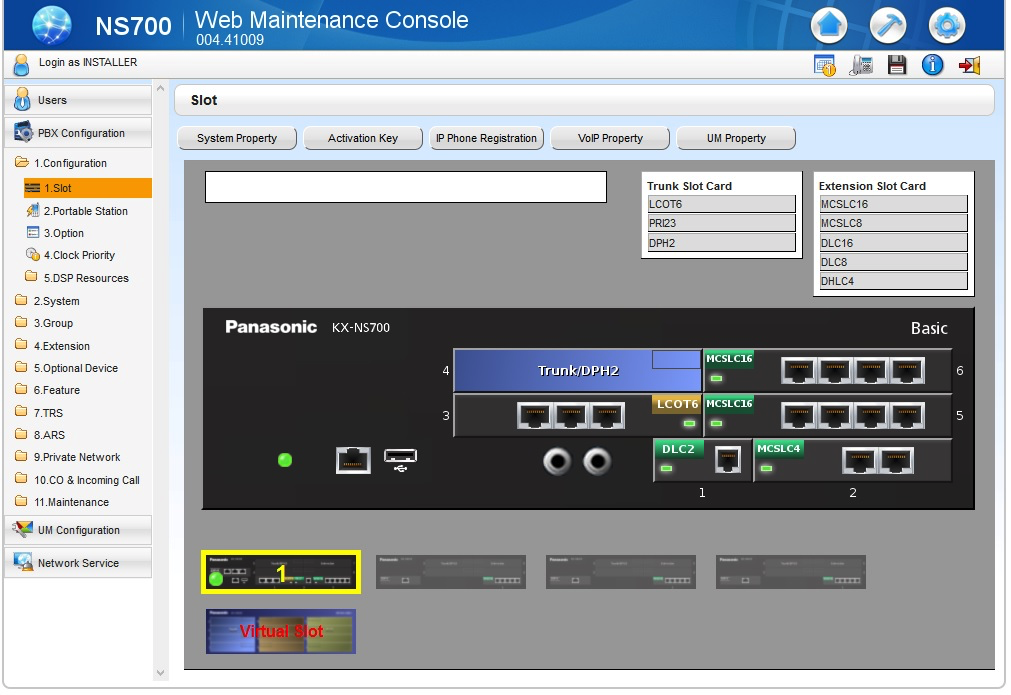Viewport: 1011px width, 695px height.
Task: Select the DPH2 trunk slot card
Action: pos(721,243)
